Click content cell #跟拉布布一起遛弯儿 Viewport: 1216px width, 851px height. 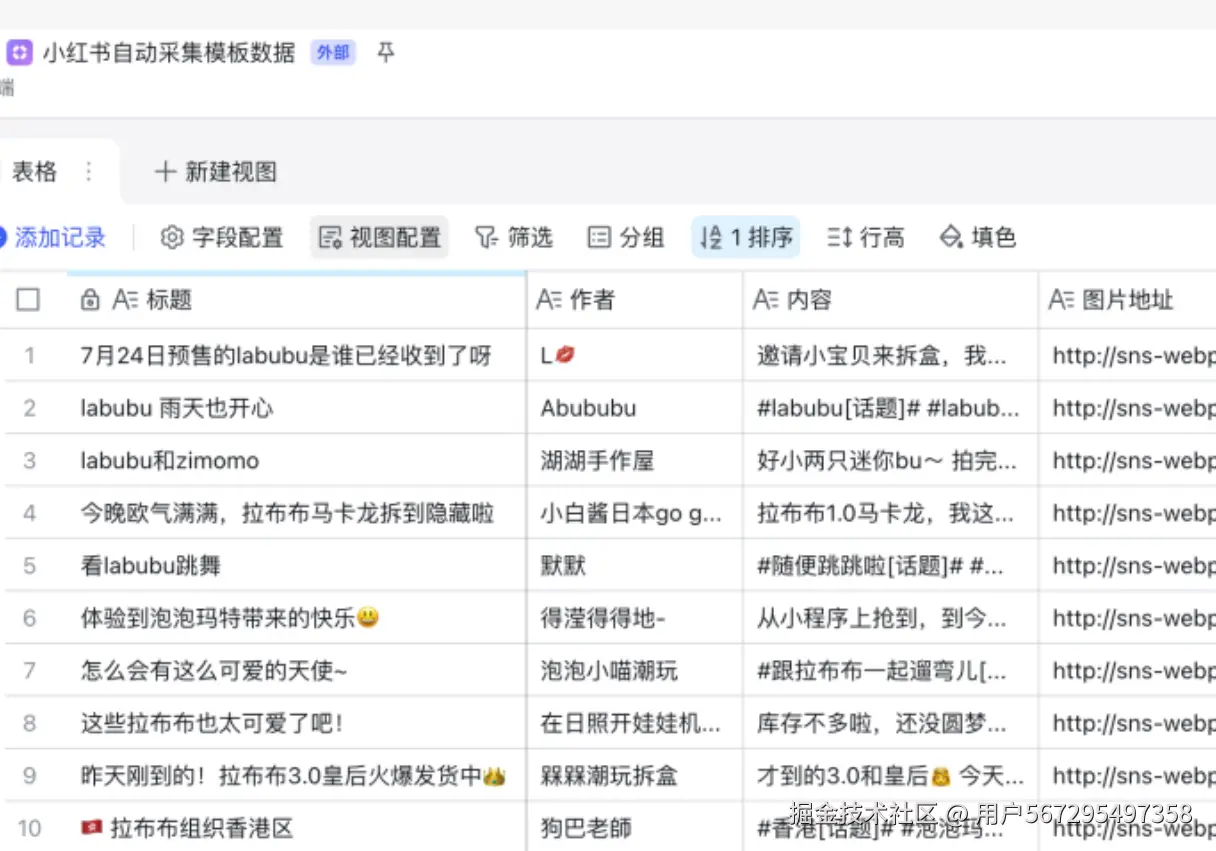[890, 671]
